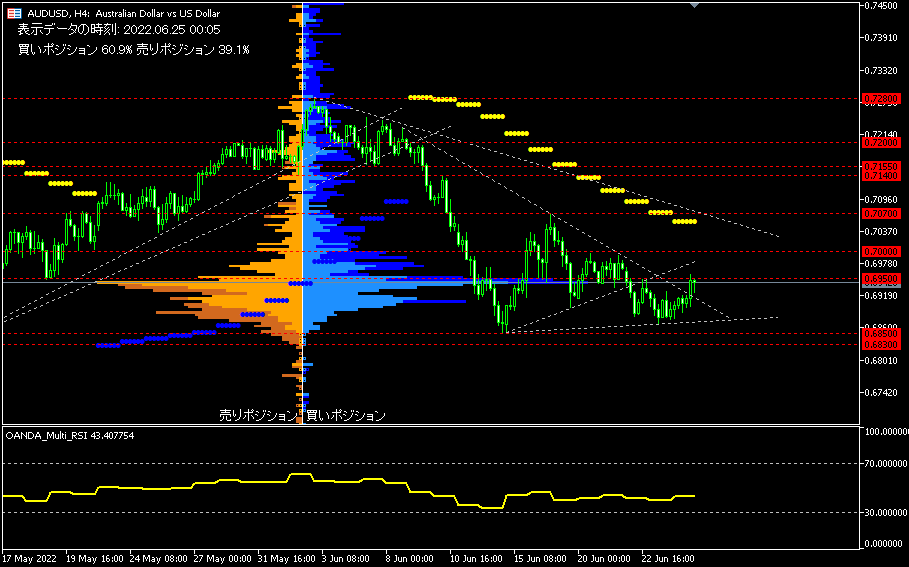The height and width of the screenshot is (567, 909).
Task: Click the red 0.71400 price level label
Action: coord(881,176)
